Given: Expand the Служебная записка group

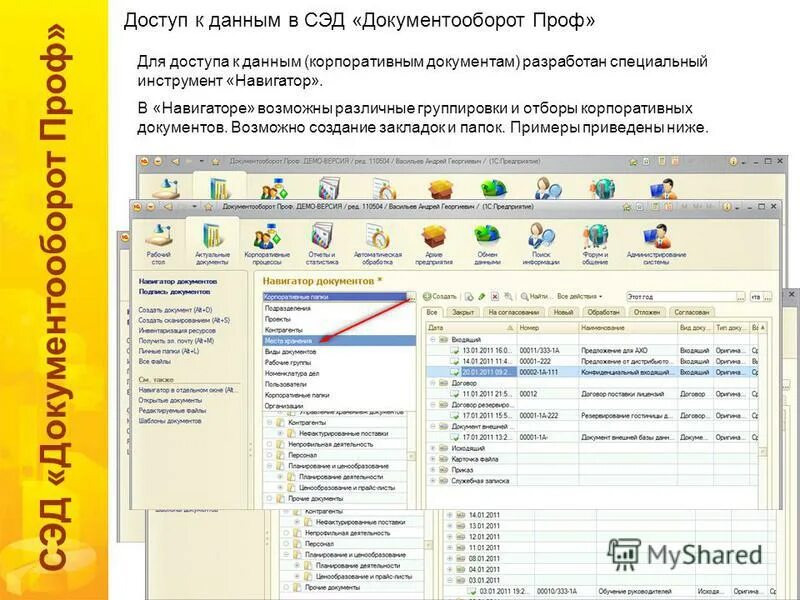Looking at the screenshot, I should click(x=433, y=481).
